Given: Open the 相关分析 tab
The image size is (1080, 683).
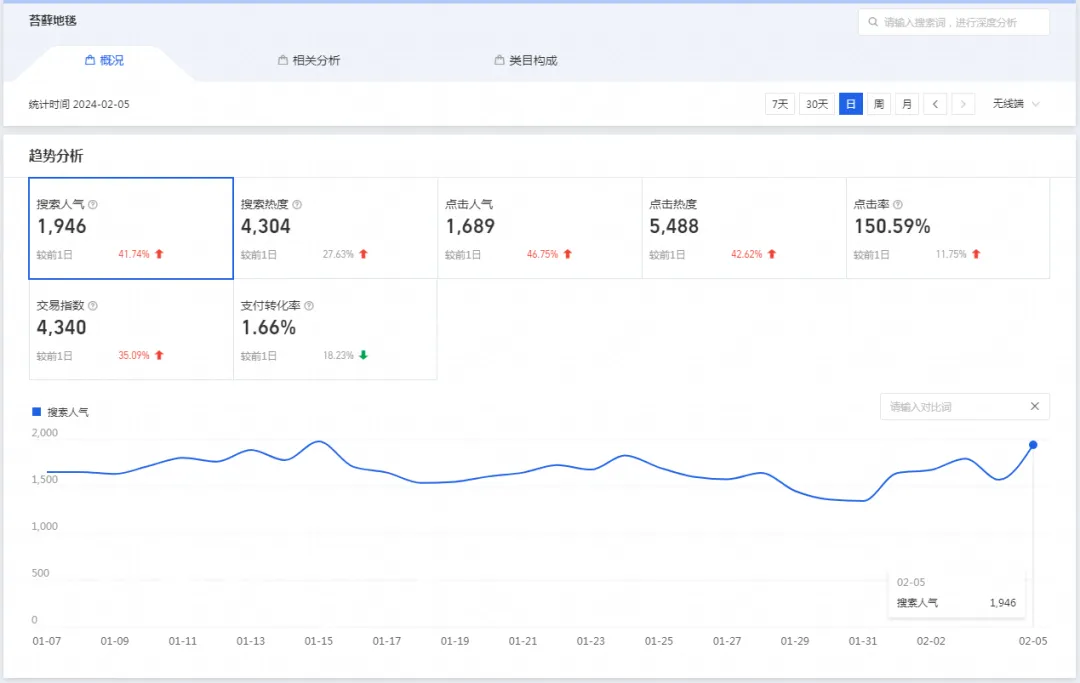Looking at the screenshot, I should click(x=309, y=60).
